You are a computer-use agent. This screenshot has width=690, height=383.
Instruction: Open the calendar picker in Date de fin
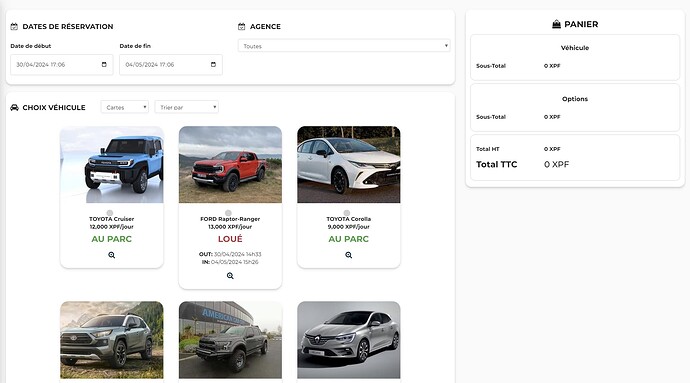click(213, 64)
